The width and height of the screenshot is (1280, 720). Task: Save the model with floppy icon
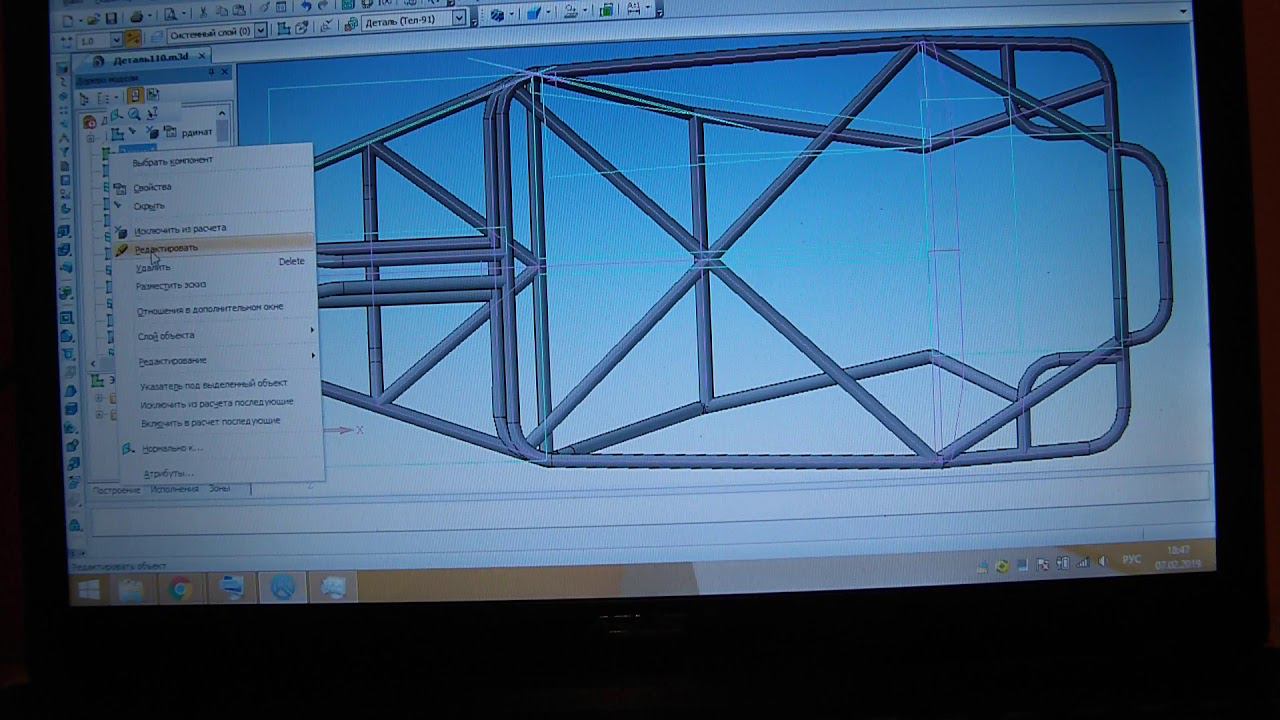[111, 19]
